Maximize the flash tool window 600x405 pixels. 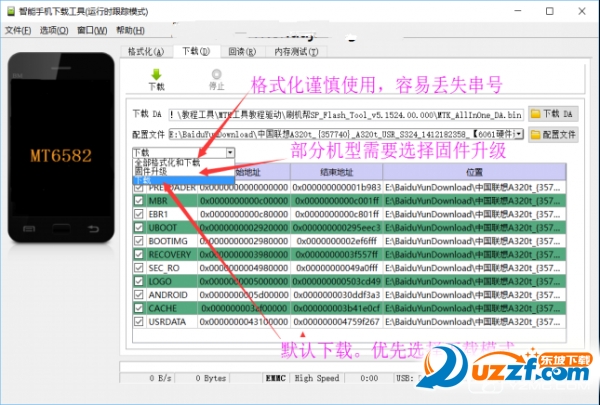pyautogui.click(x=549, y=11)
